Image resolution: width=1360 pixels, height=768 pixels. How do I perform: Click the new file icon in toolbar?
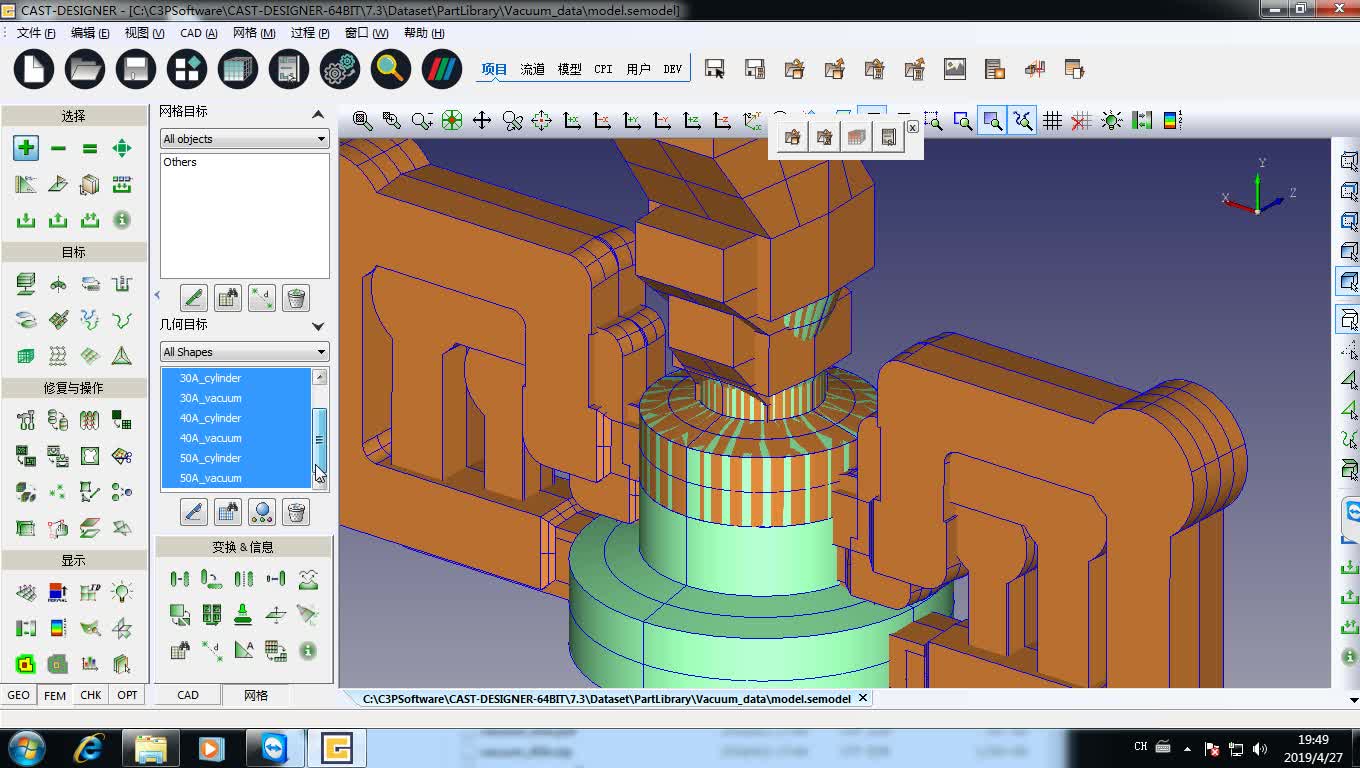[x=33, y=69]
